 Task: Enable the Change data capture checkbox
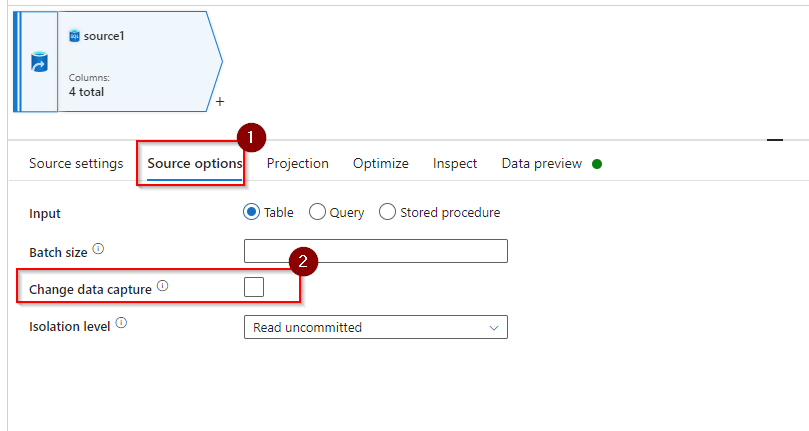point(254,287)
